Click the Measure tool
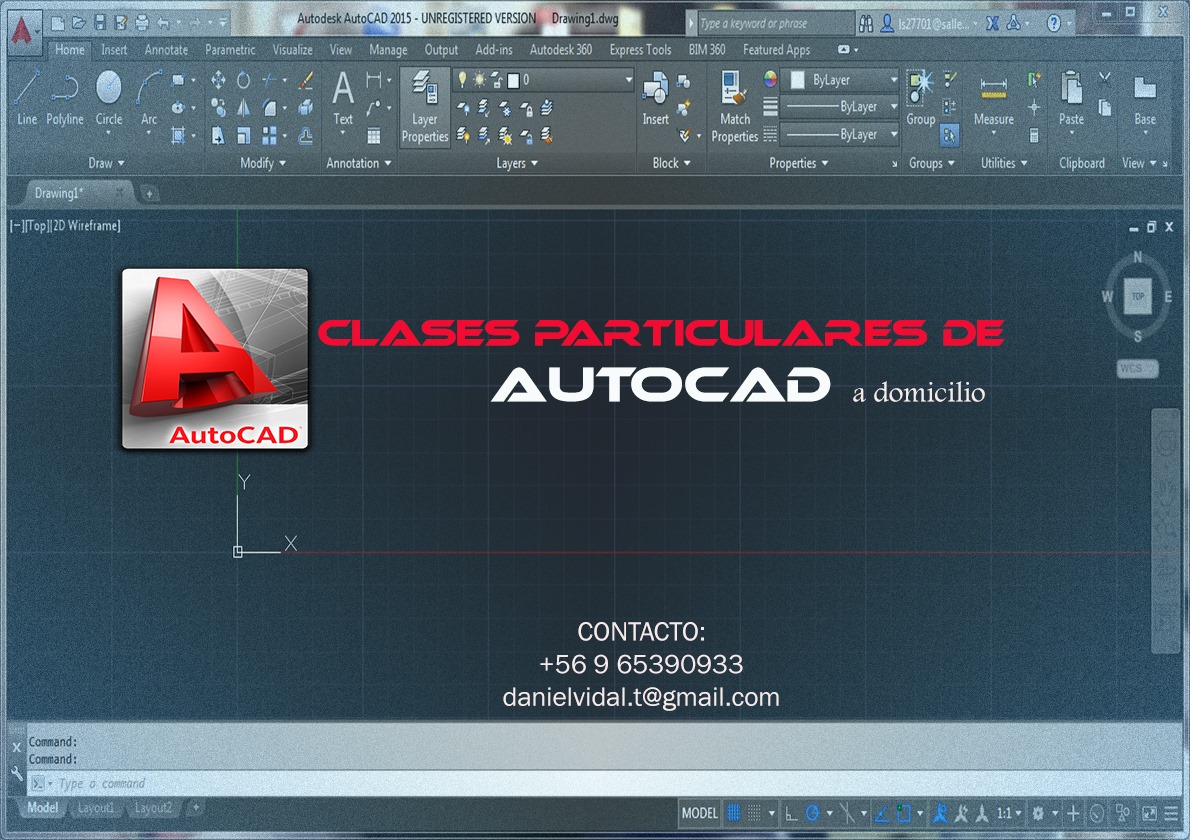This screenshot has height=840, width=1190. point(993,100)
